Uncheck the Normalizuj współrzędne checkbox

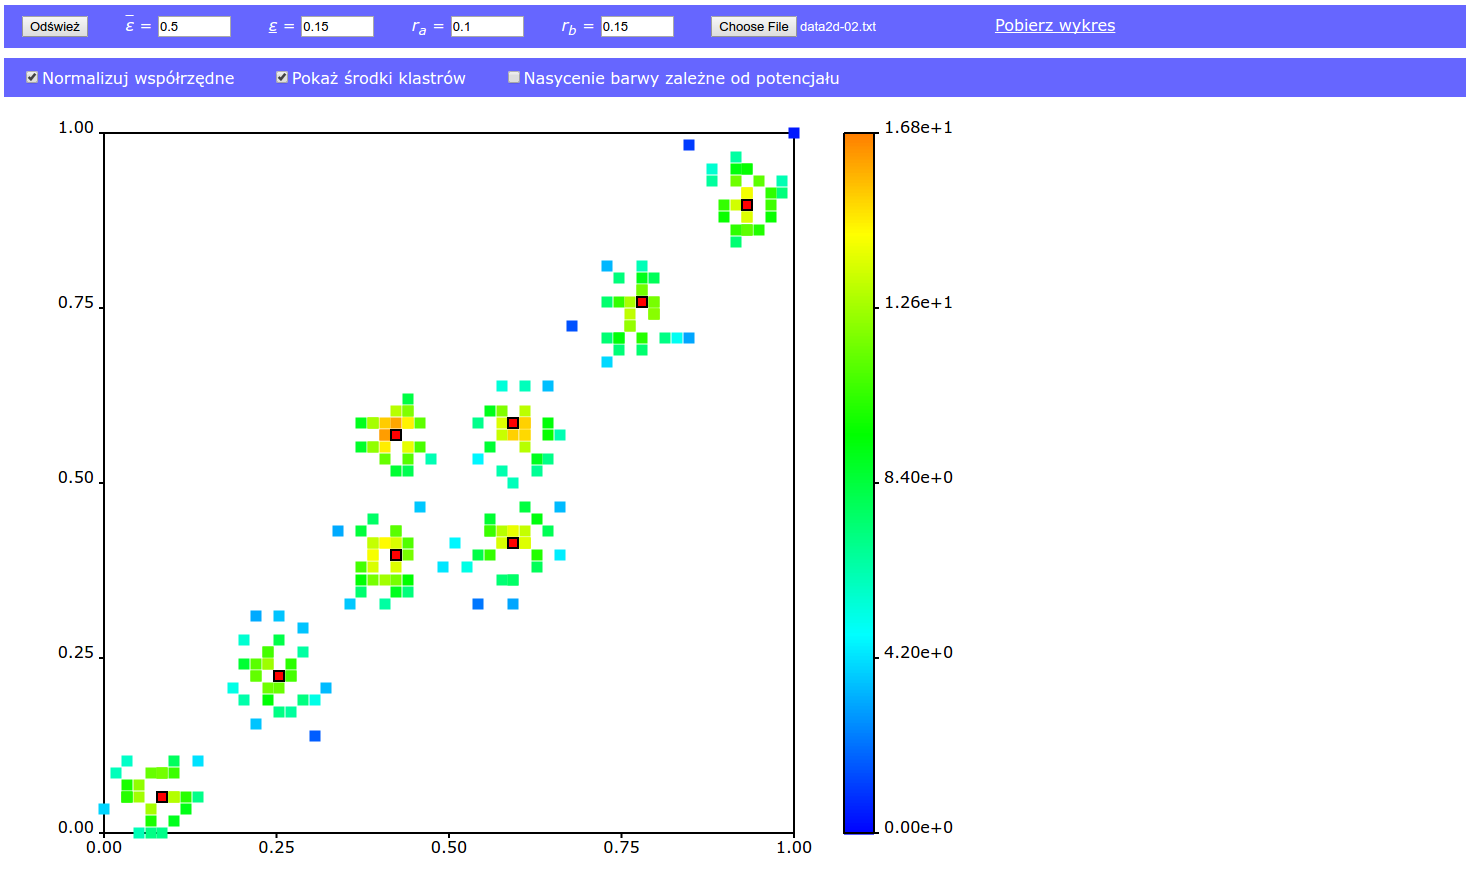tap(32, 77)
